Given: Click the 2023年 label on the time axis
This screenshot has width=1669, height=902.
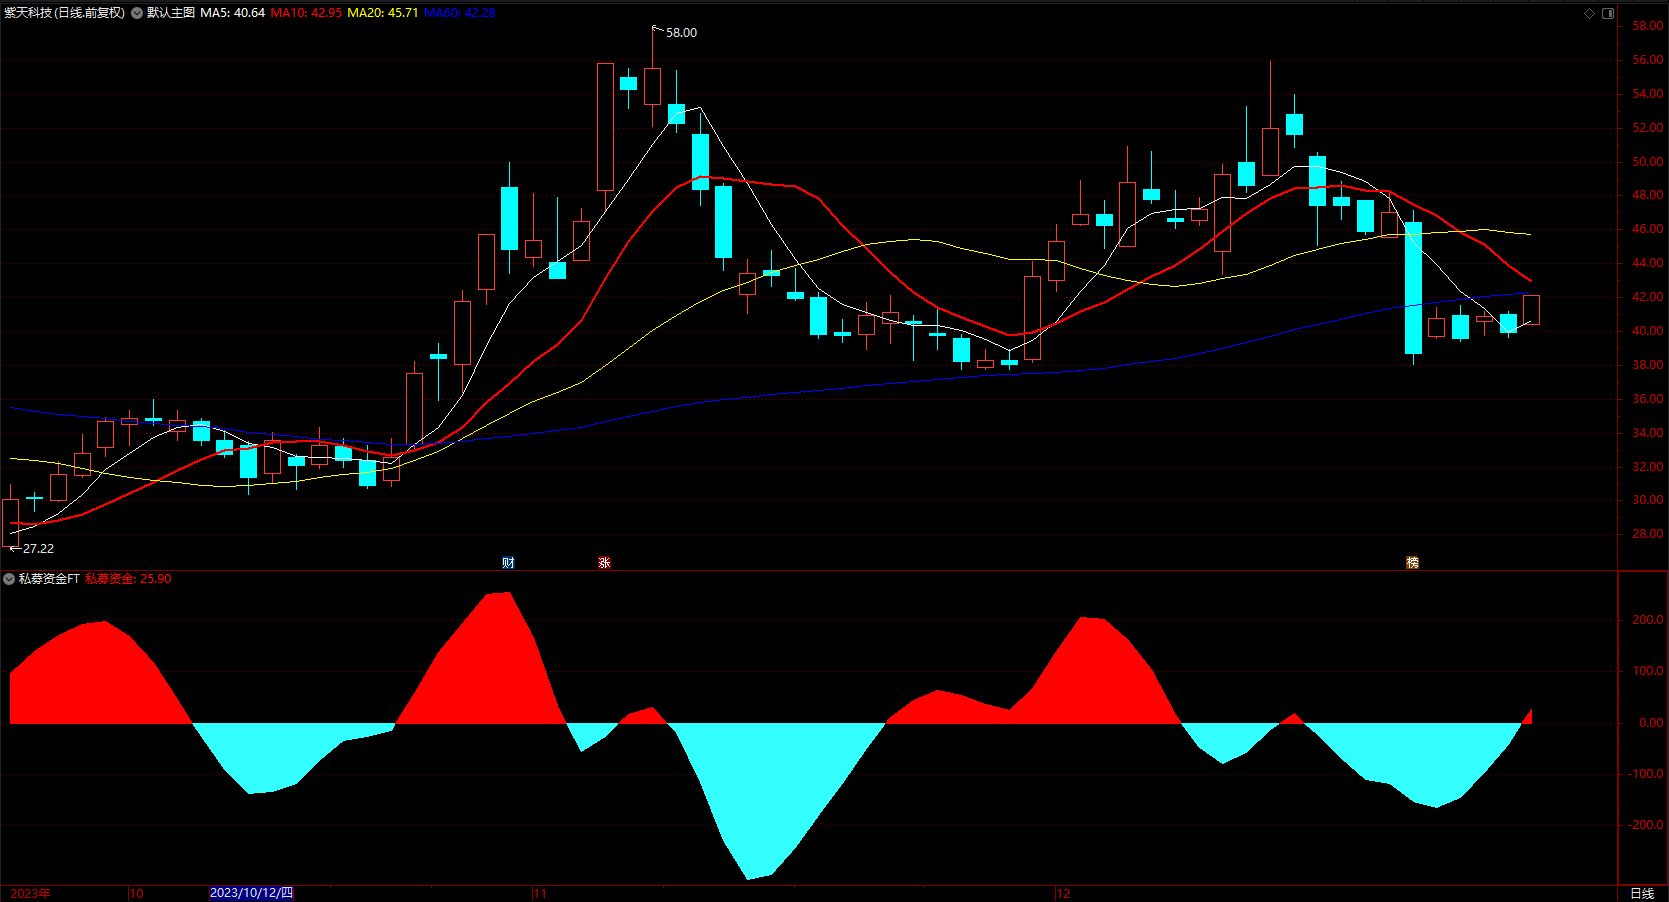Looking at the screenshot, I should coord(30,893).
